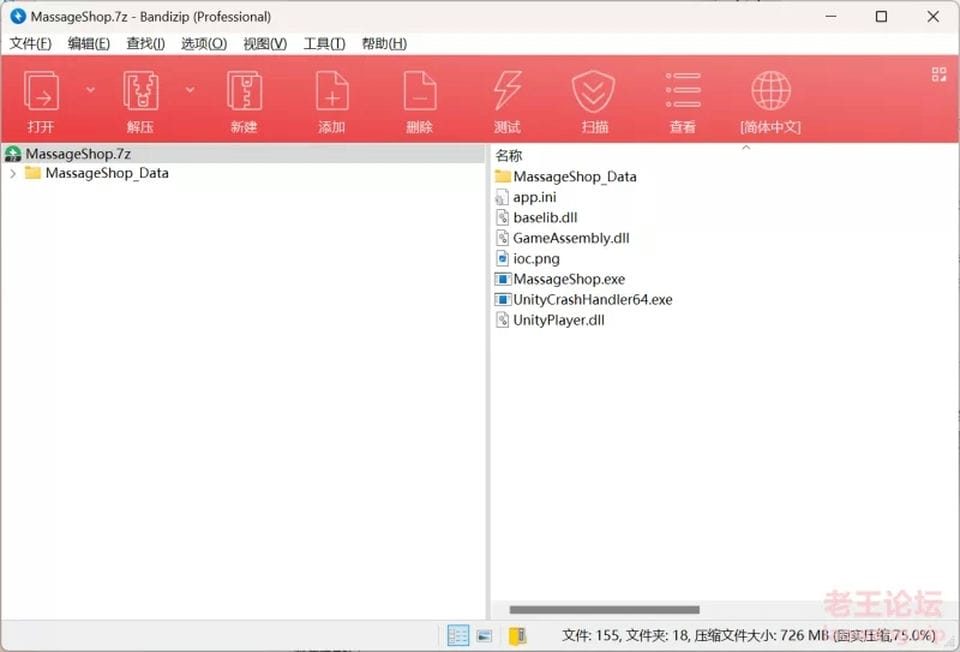
Task: Select the app.ini file
Action: click(534, 197)
